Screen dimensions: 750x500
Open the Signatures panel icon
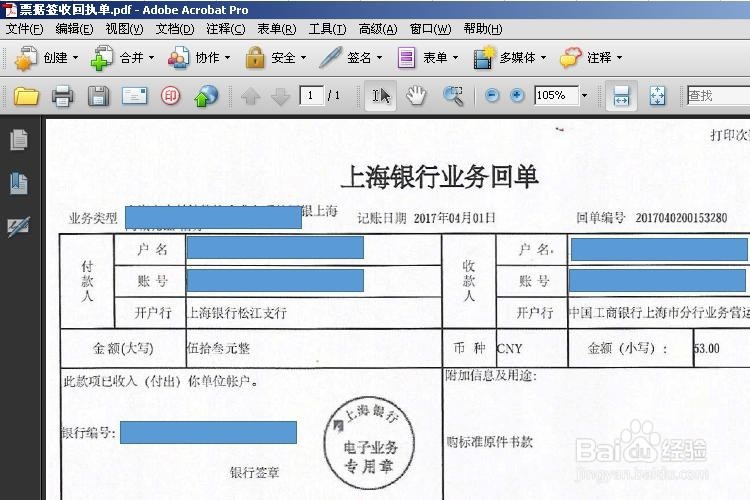[19, 227]
